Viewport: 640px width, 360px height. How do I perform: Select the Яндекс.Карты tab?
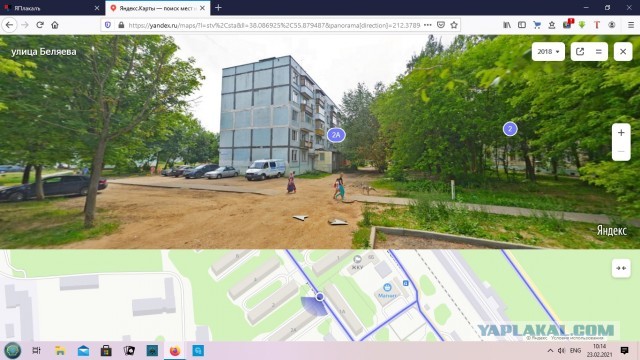point(158,8)
